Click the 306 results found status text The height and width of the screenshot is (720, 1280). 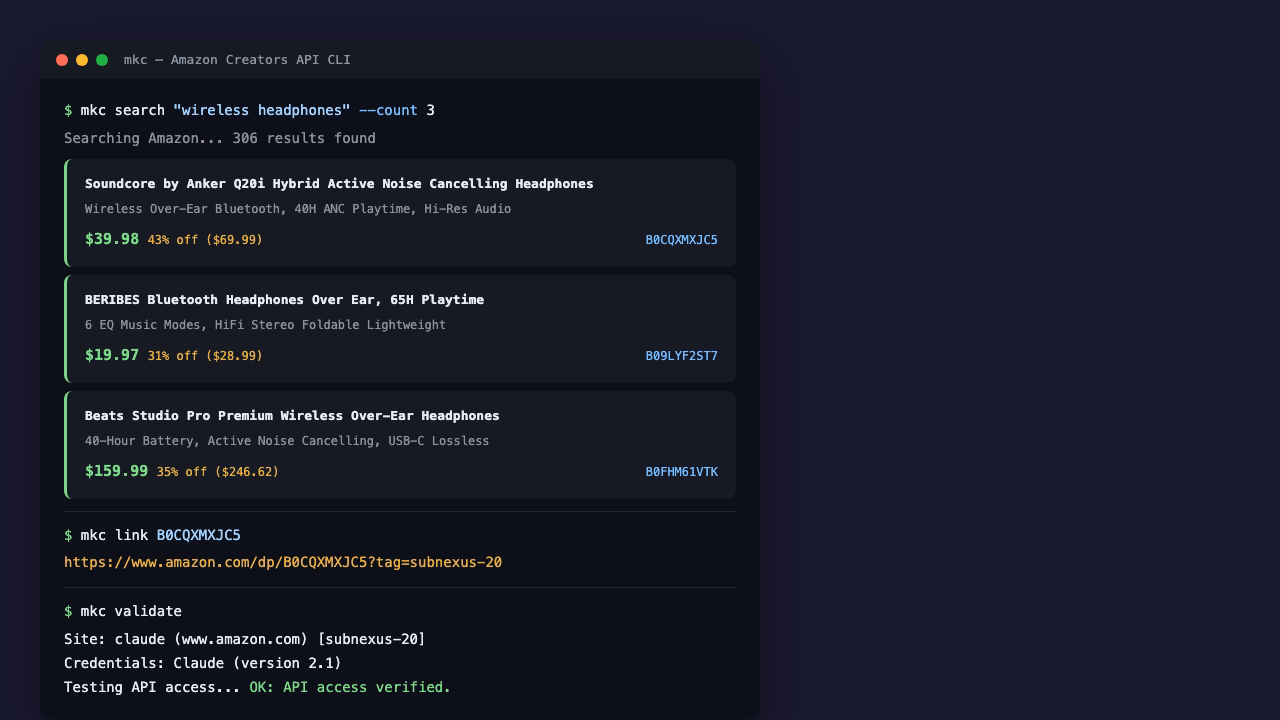pyautogui.click(x=220, y=138)
